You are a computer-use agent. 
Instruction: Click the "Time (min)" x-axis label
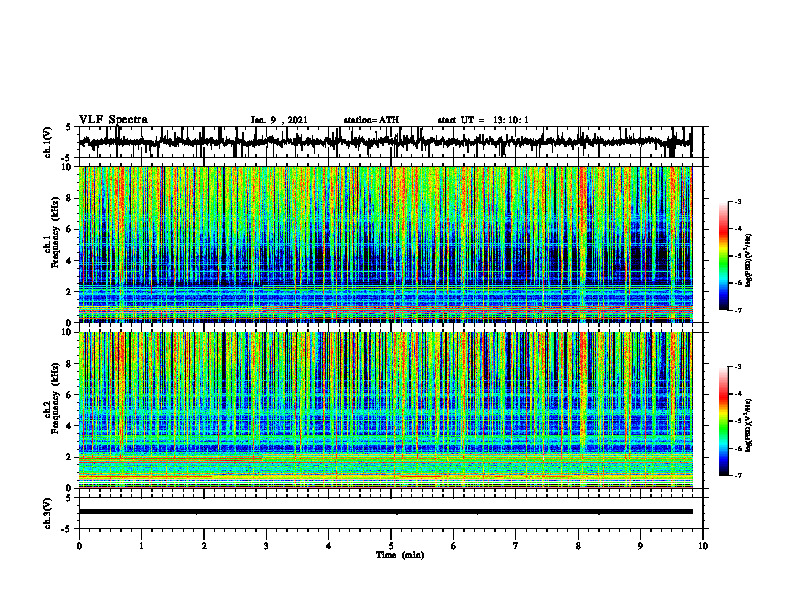(400, 555)
